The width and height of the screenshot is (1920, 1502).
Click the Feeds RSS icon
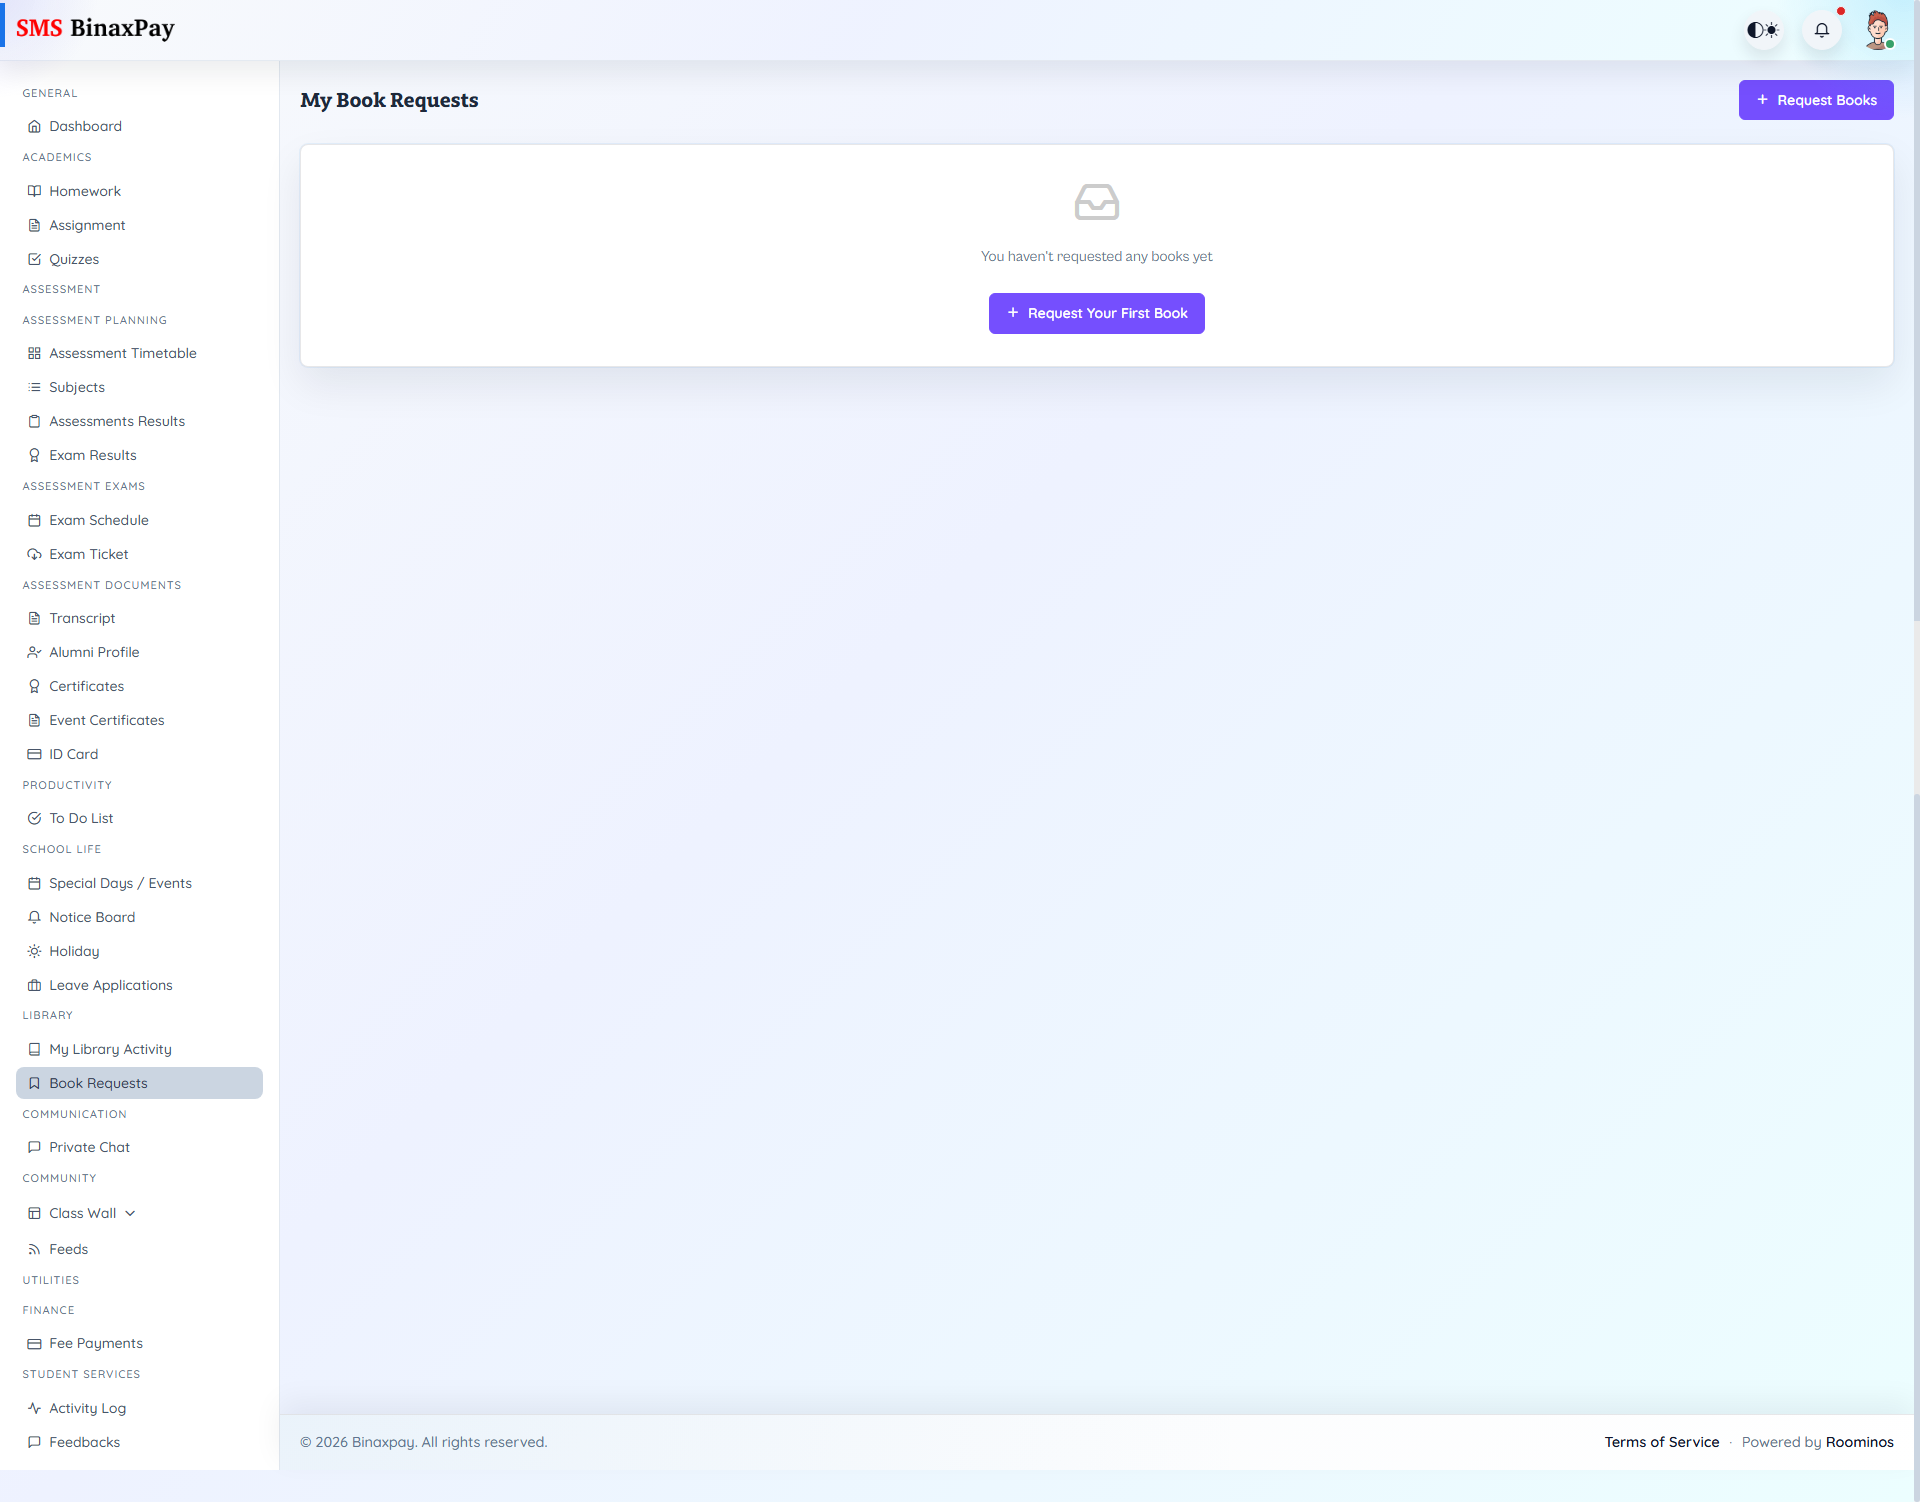[34, 1249]
